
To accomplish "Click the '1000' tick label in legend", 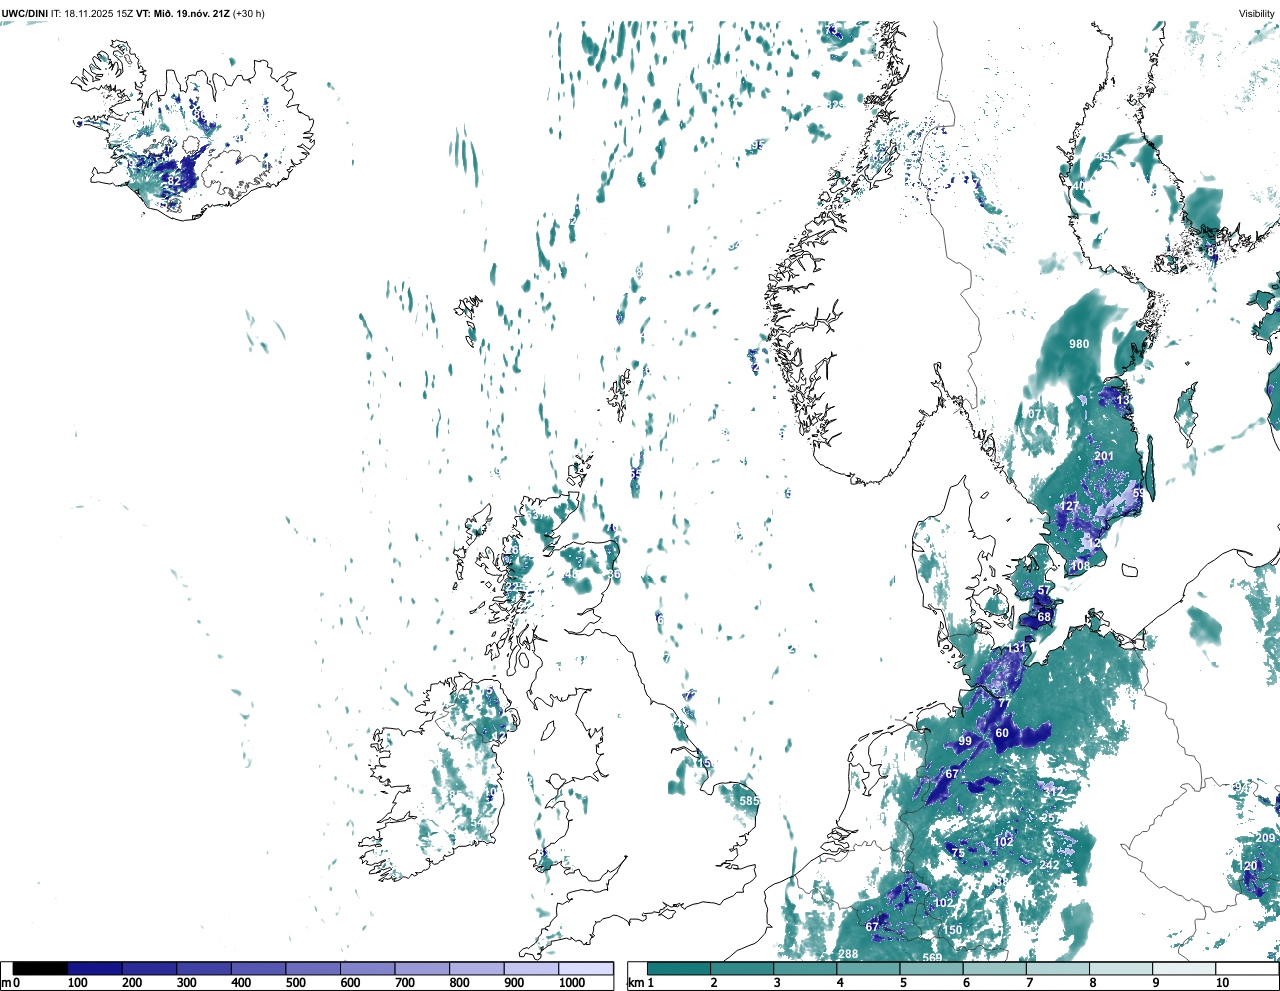I will pyautogui.click(x=572, y=983).
